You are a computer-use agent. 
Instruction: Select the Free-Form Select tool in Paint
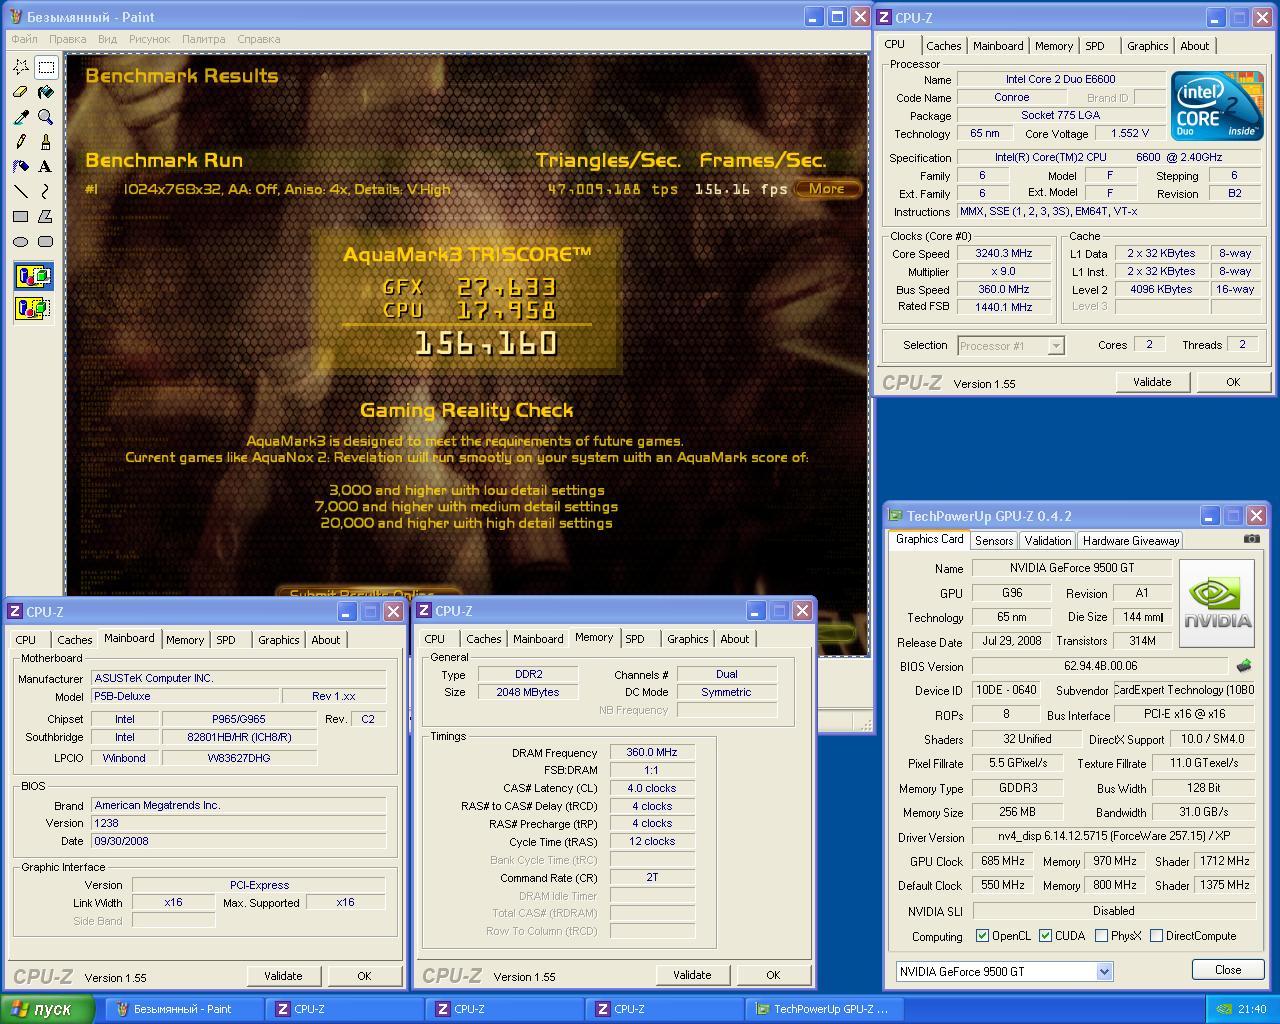(20, 67)
